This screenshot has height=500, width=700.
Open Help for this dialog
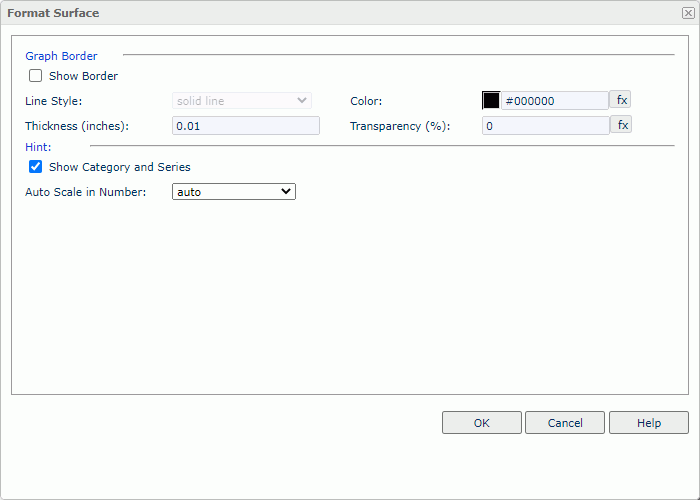649,423
